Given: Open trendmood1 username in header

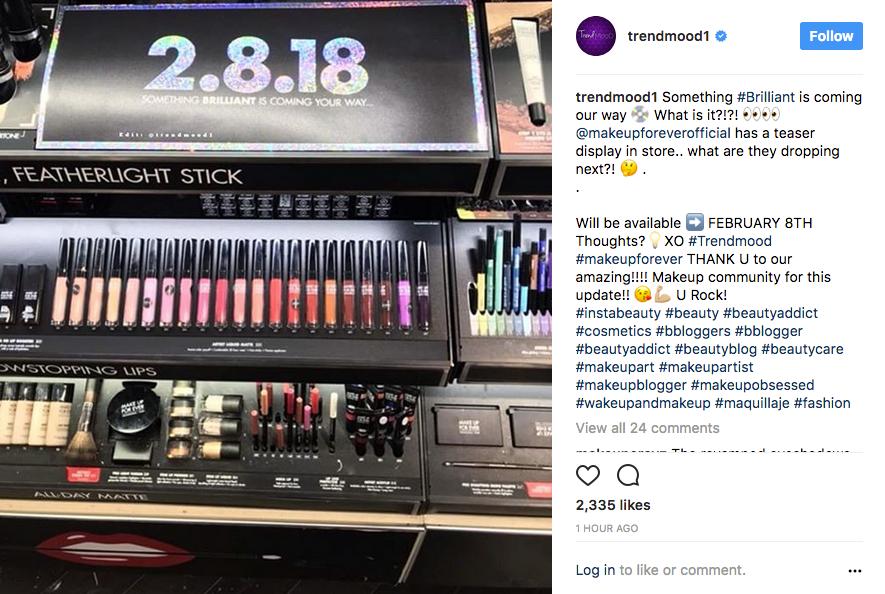Looking at the screenshot, I should click(x=668, y=36).
